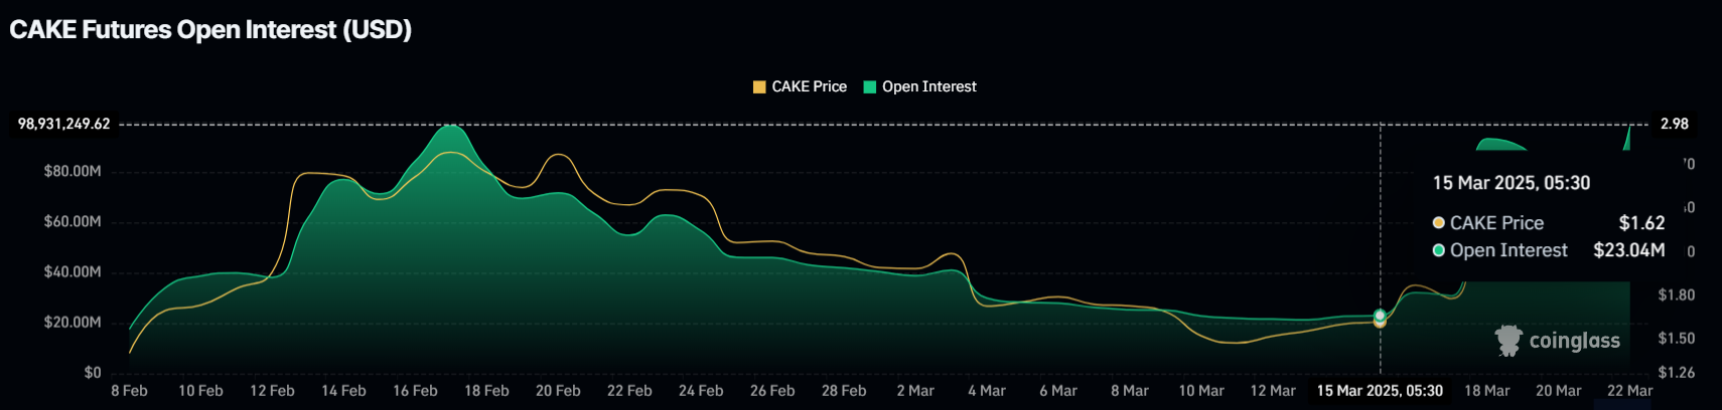This screenshot has height=410, width=1722.
Task: Click the 22 Mar date label
Action: coord(1630,391)
